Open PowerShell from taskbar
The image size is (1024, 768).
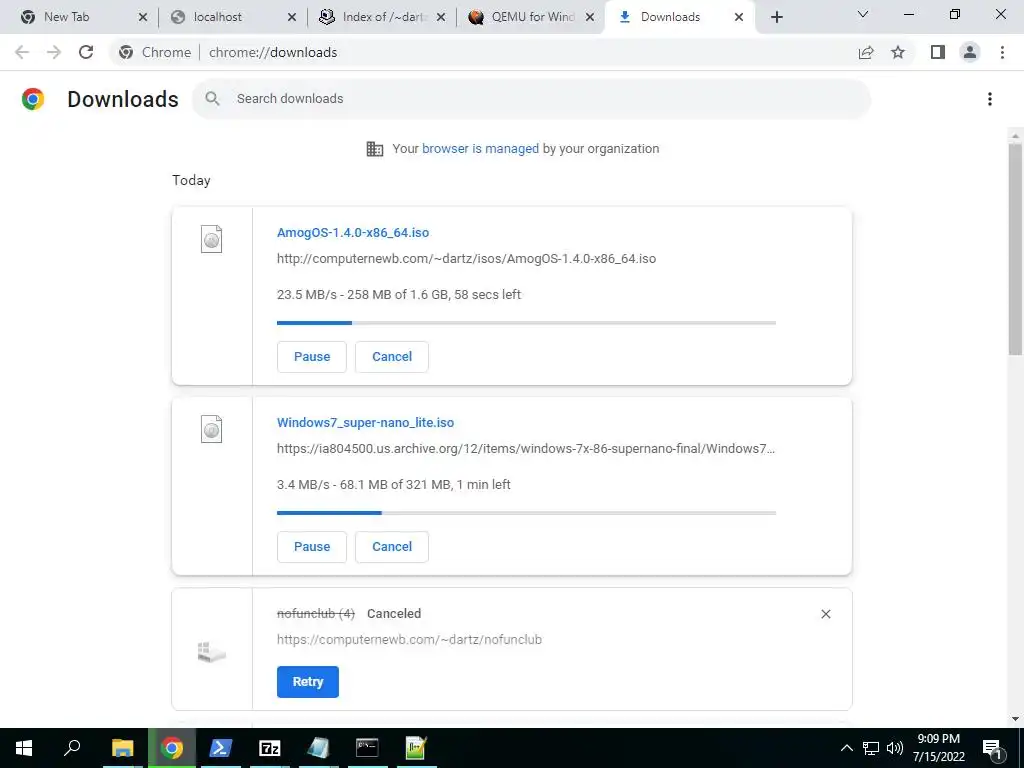(x=221, y=748)
